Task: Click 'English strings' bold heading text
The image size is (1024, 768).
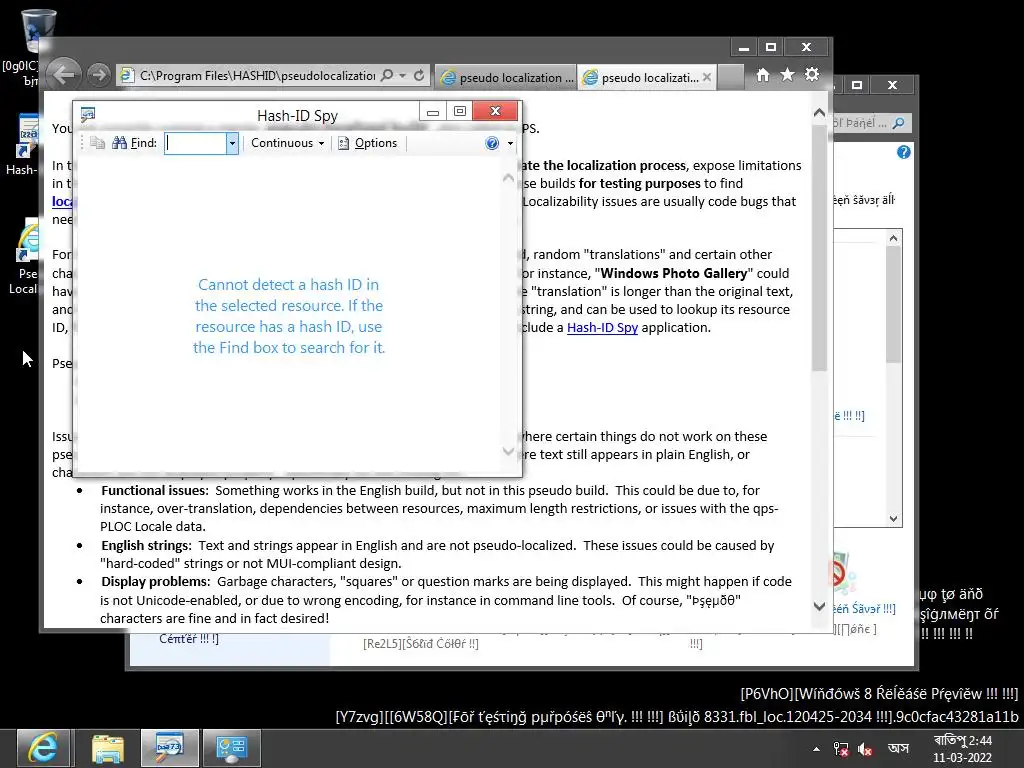Action: tap(146, 545)
